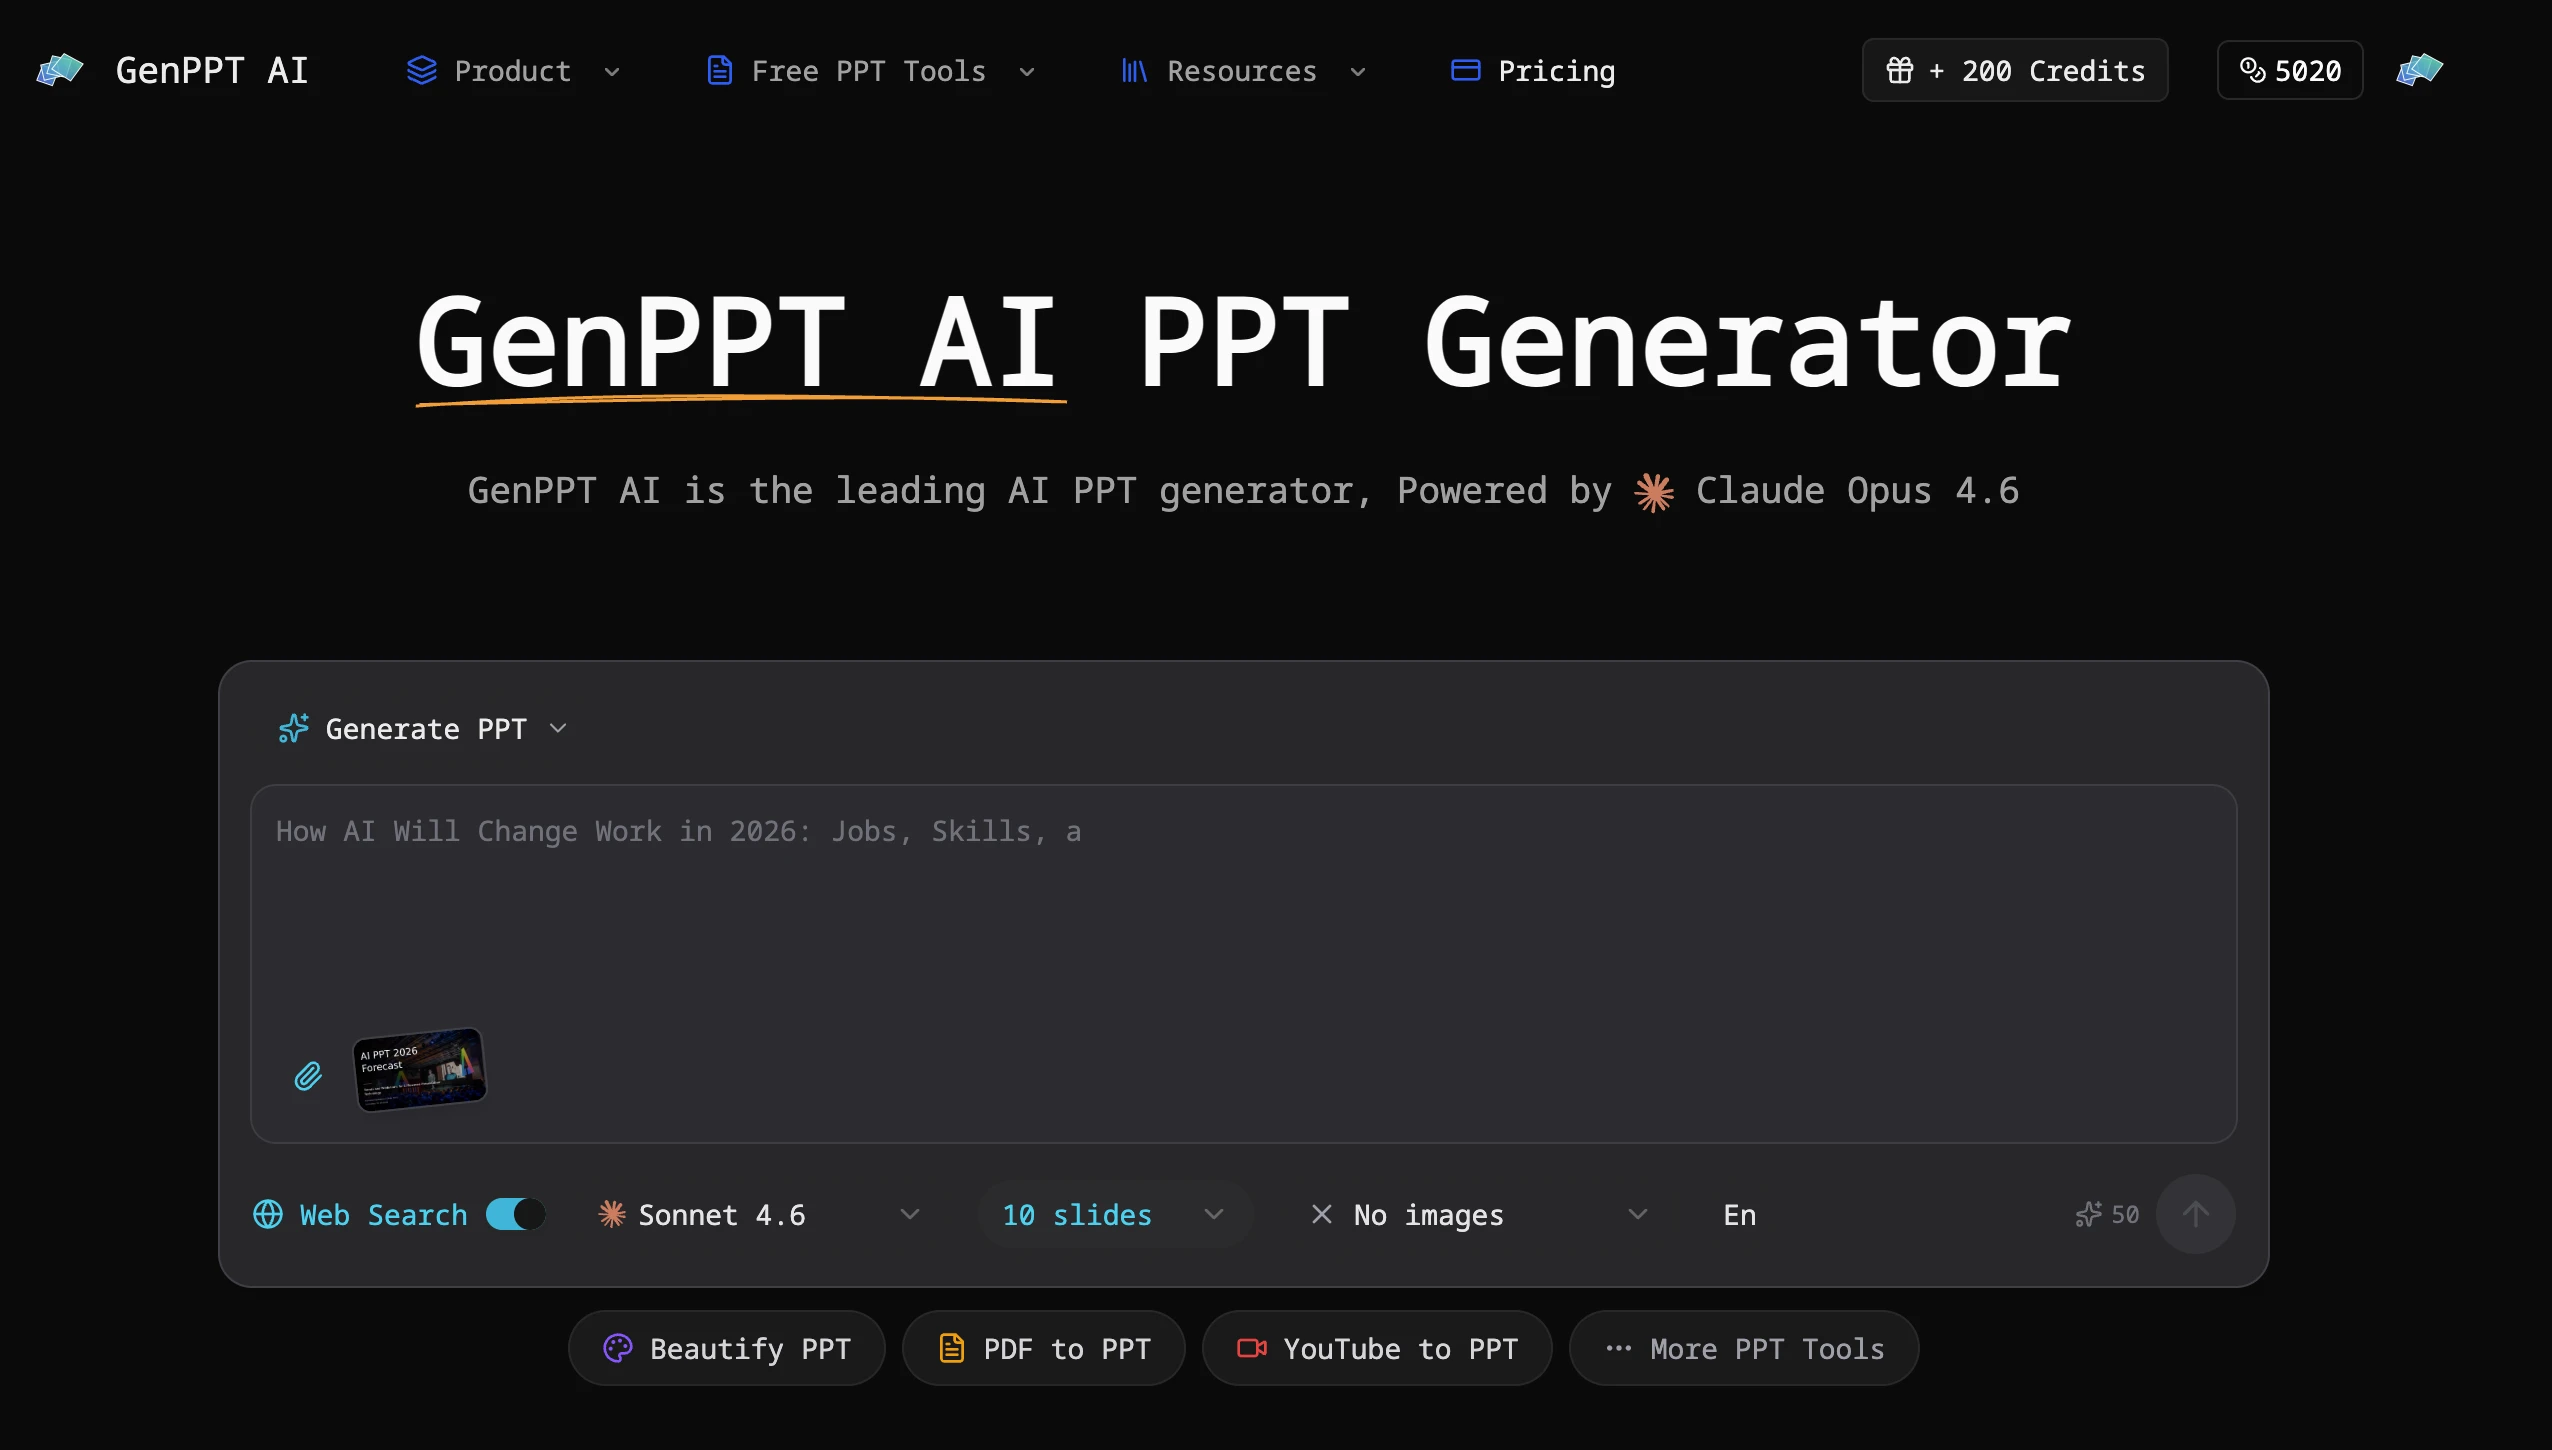
Task: Toggle the Web Search switch off
Action: click(x=516, y=1214)
